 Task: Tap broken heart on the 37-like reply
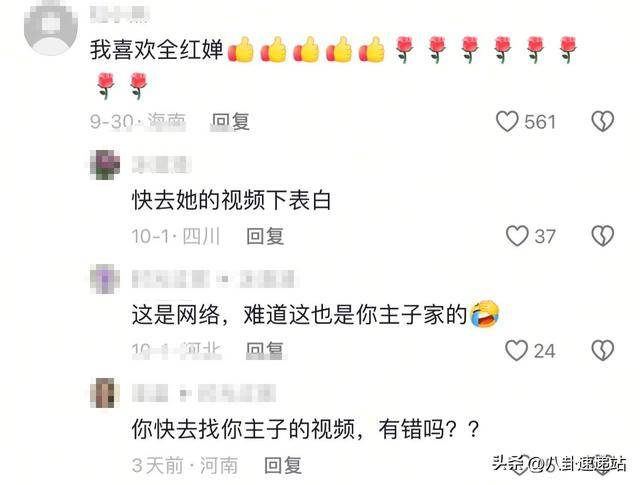point(602,236)
